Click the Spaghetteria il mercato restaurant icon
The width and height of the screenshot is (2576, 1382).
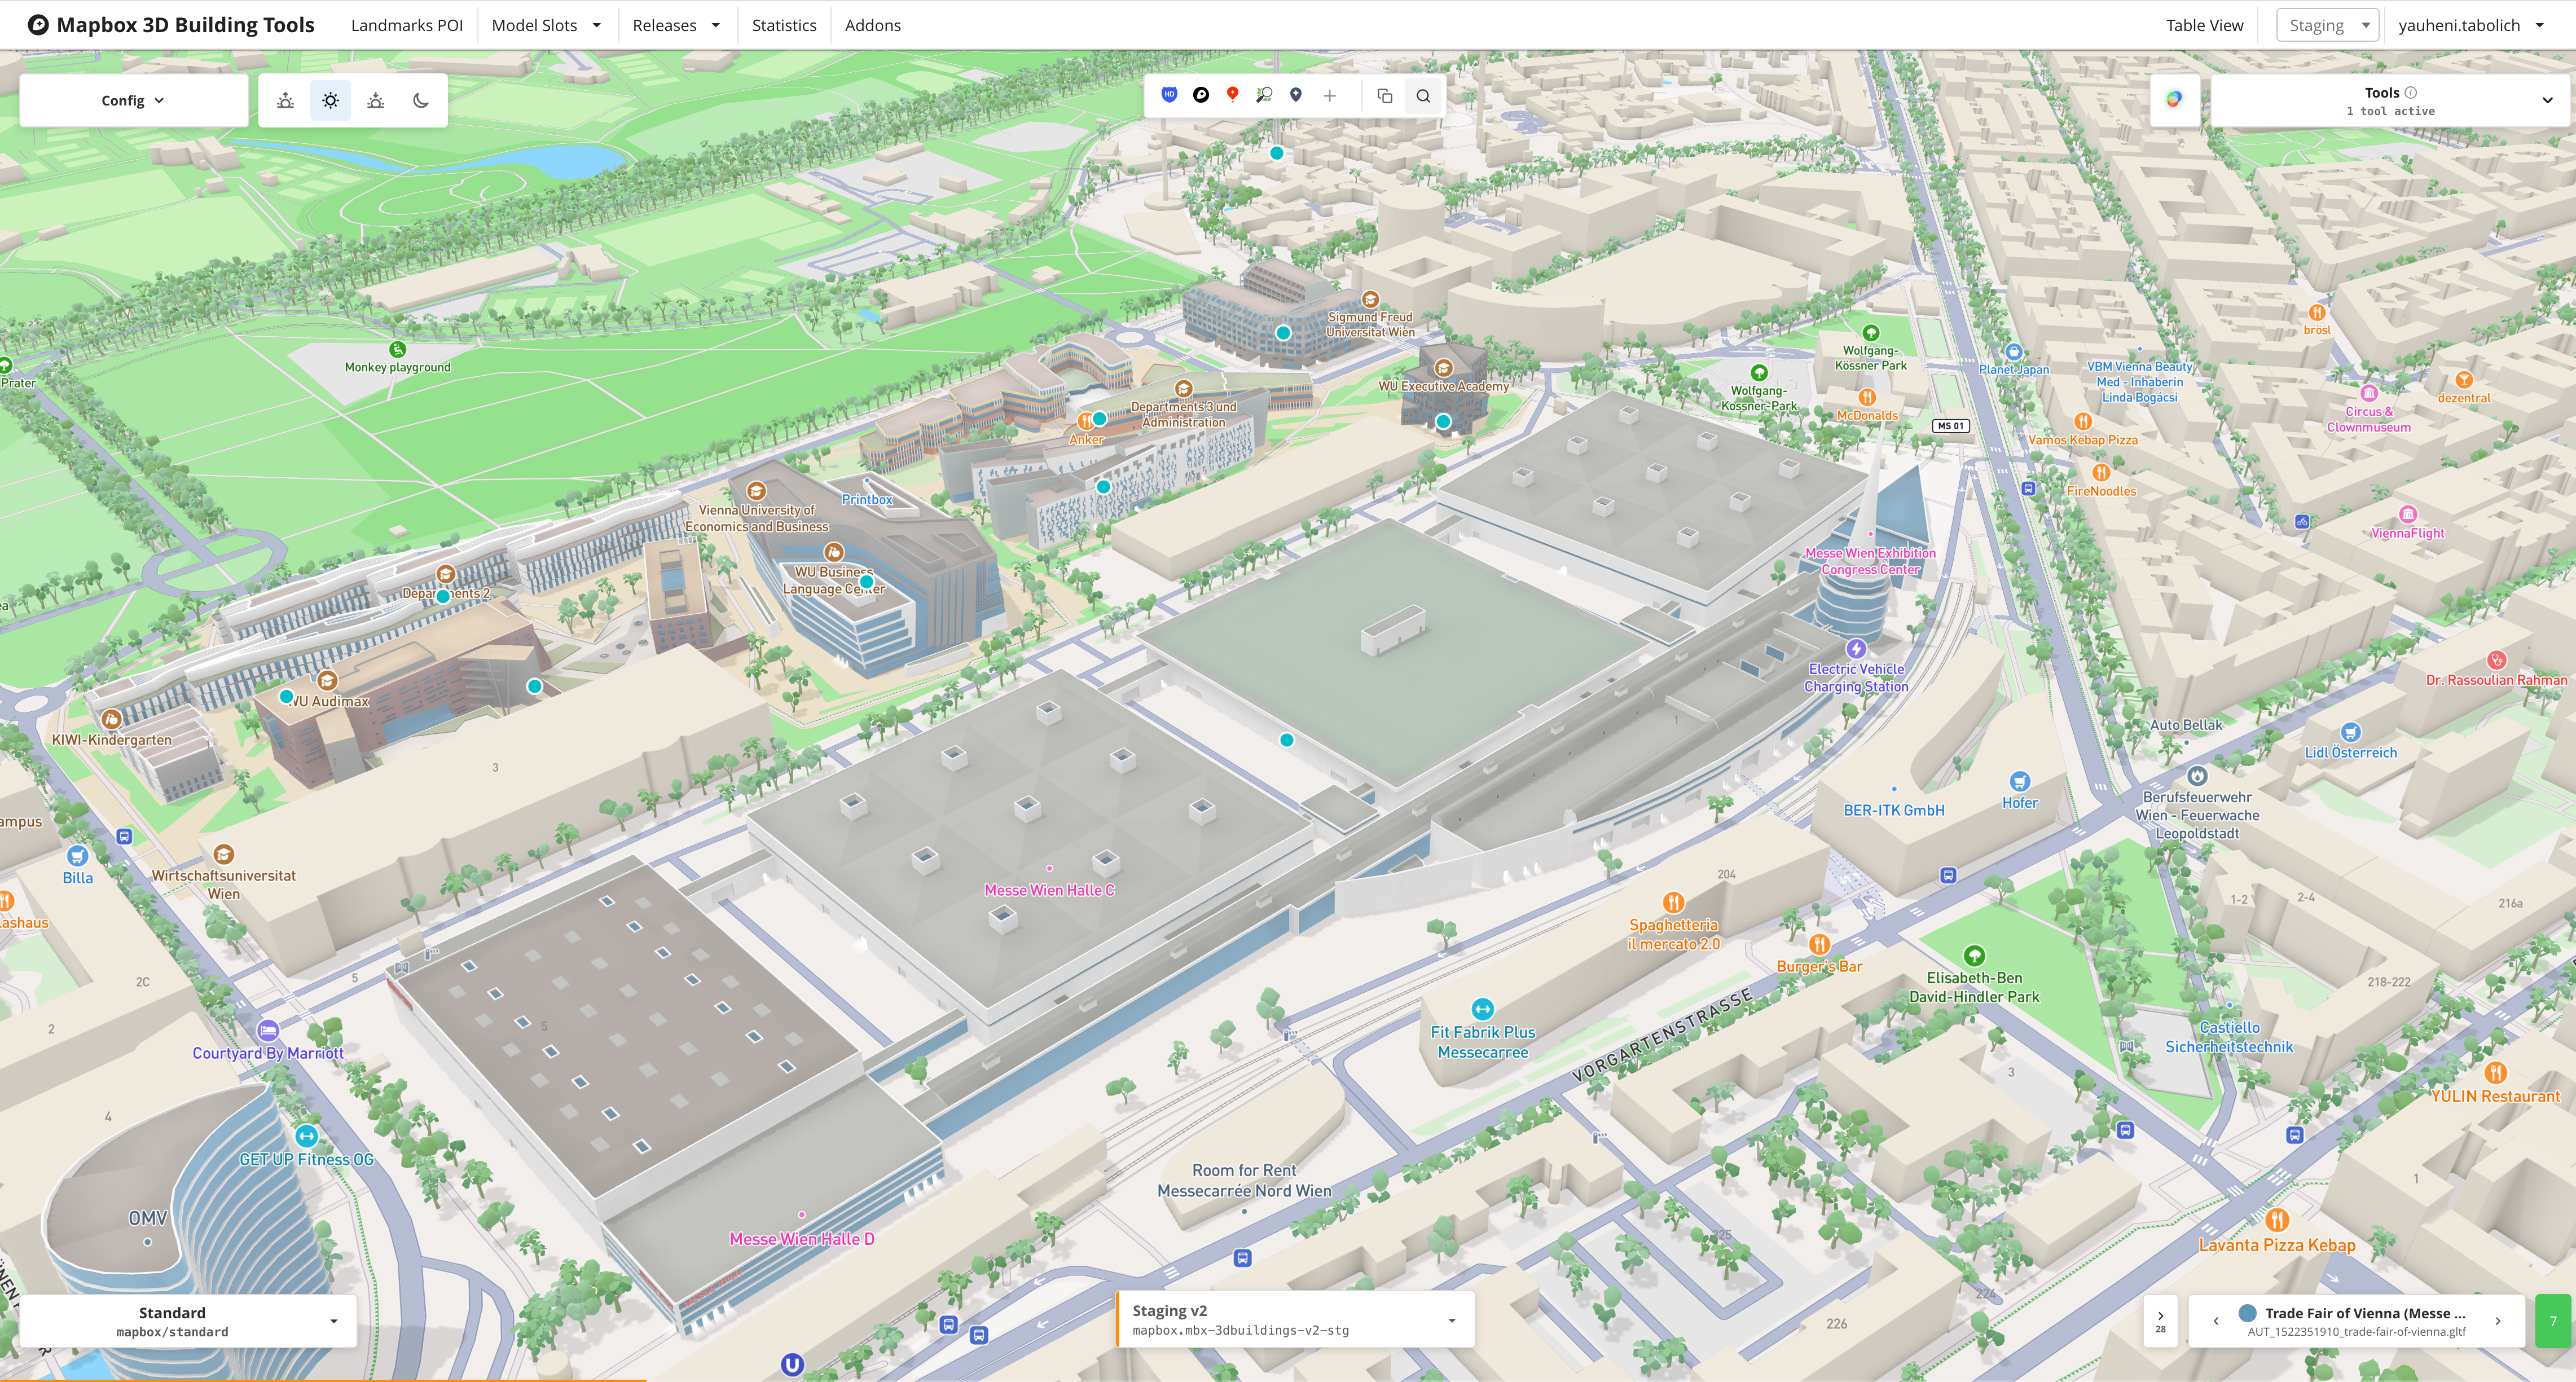click(1674, 902)
